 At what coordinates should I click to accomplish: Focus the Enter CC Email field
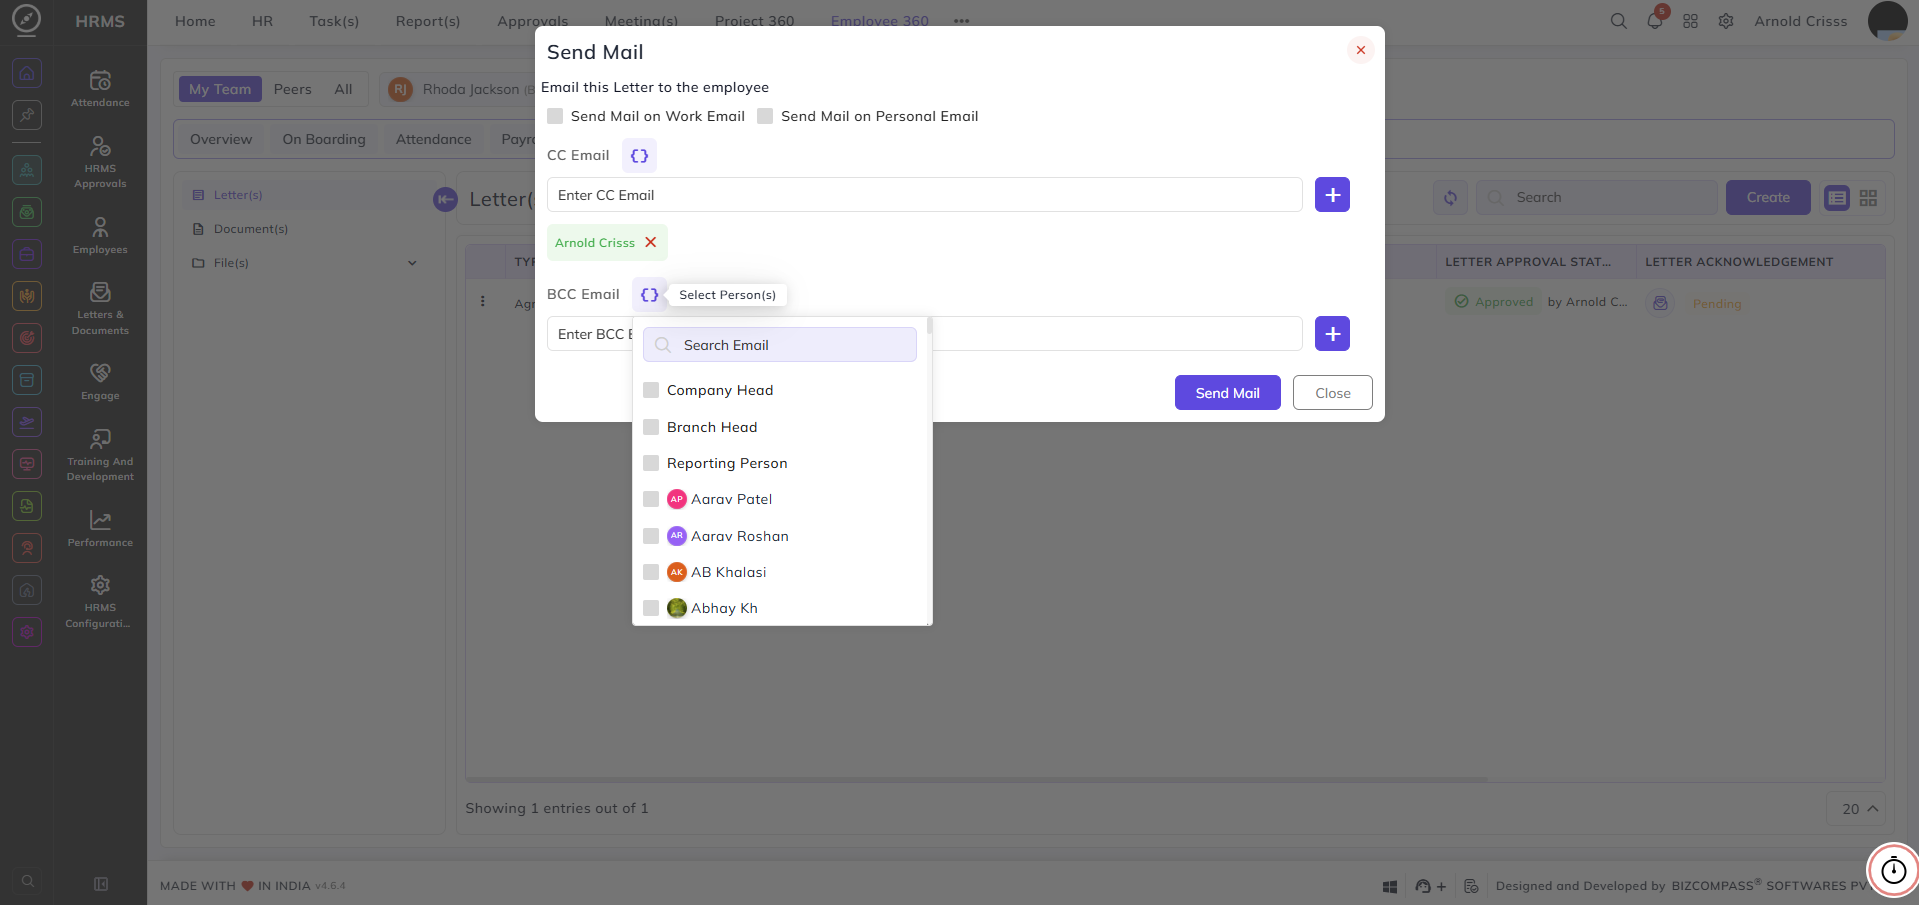[x=924, y=195]
